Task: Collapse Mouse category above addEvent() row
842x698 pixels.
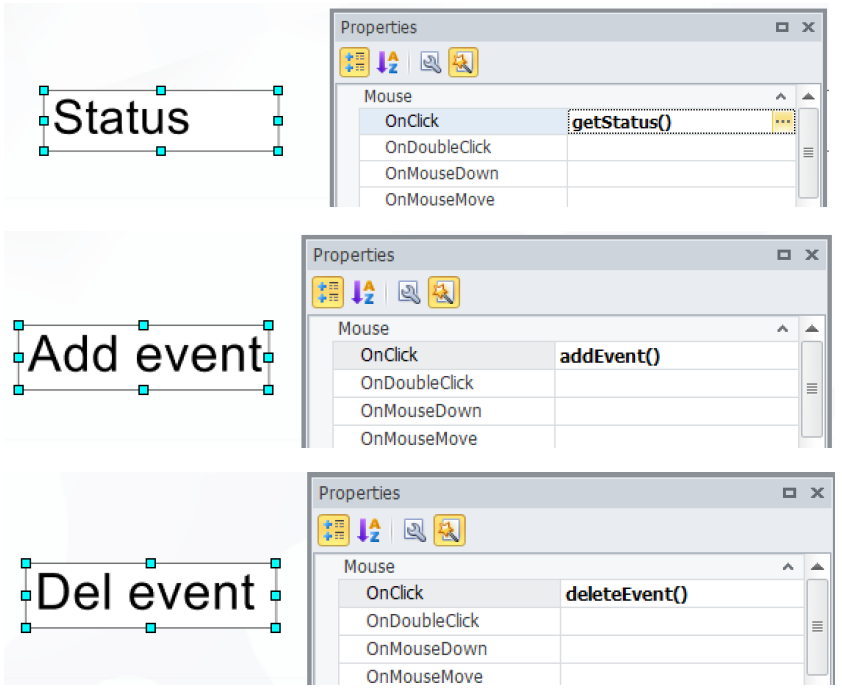Action: 782,329
